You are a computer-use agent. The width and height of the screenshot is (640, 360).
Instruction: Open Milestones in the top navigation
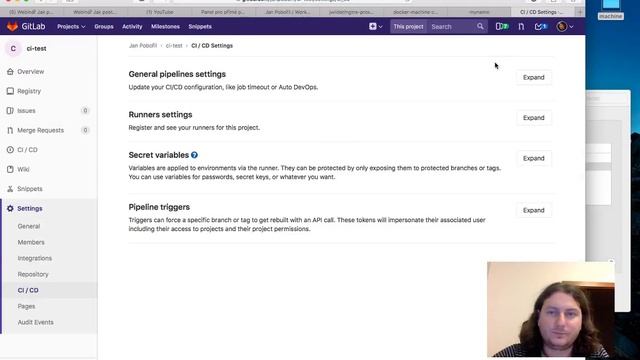[x=165, y=27]
